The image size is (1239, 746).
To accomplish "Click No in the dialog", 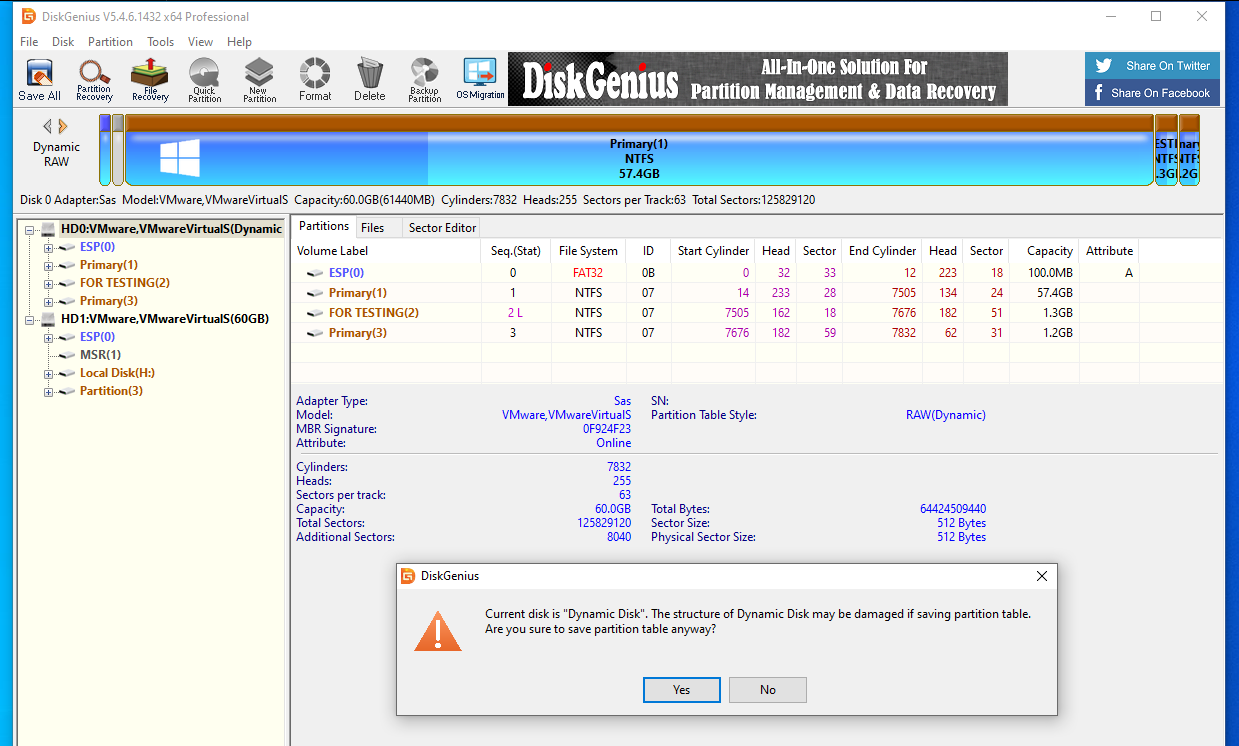I will [x=768, y=689].
